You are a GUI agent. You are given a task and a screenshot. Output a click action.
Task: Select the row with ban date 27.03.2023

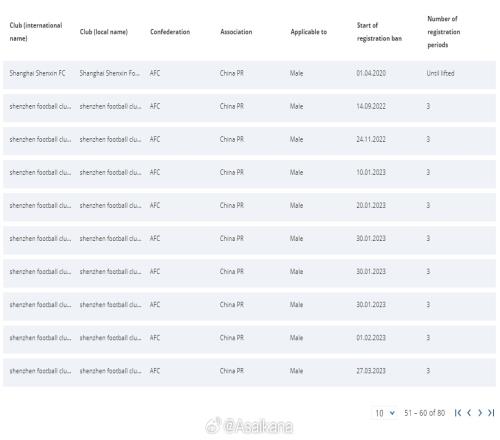249,372
